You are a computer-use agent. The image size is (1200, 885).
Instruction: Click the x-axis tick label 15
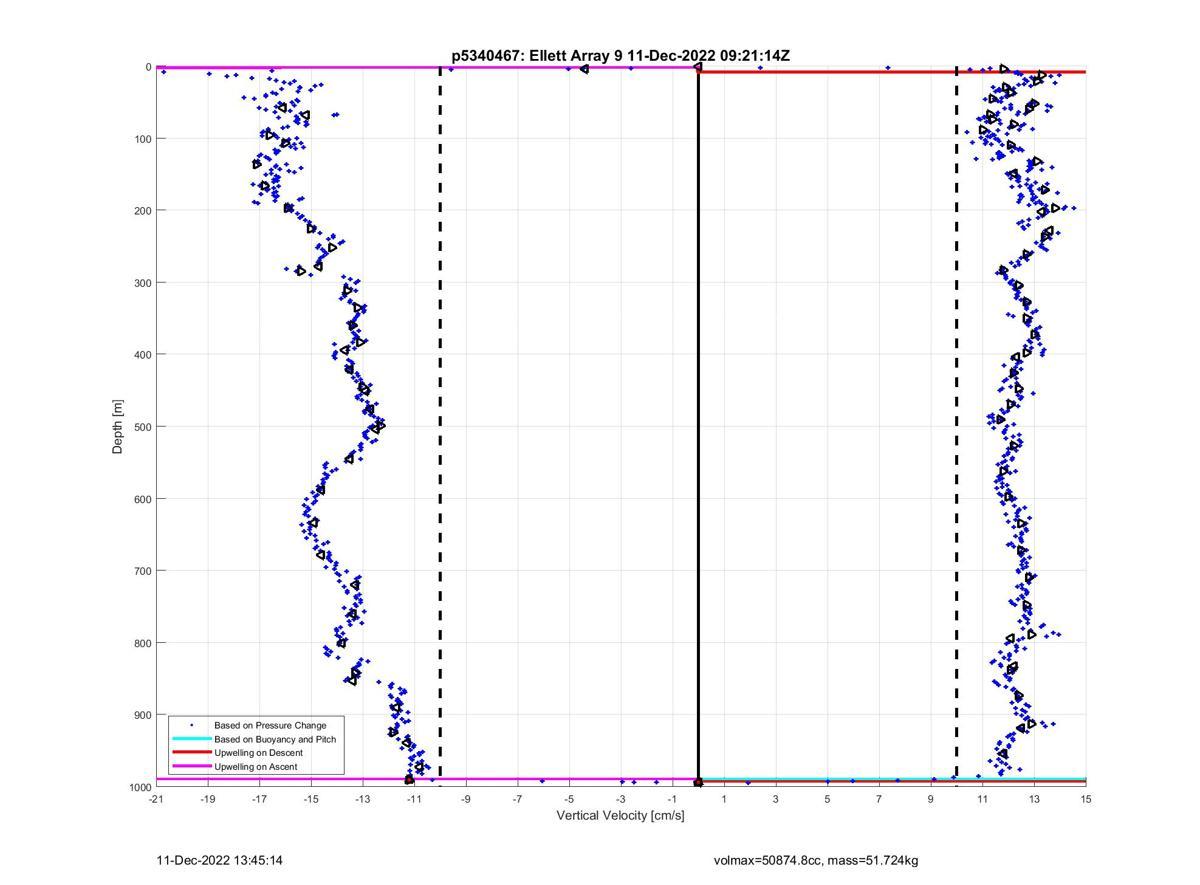pos(1086,799)
